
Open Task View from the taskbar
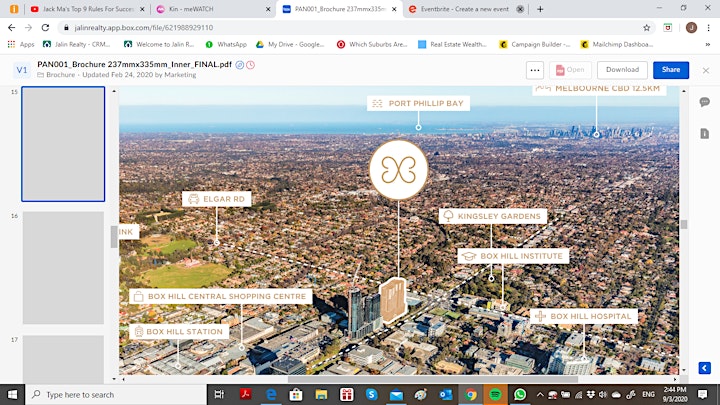coord(219,394)
